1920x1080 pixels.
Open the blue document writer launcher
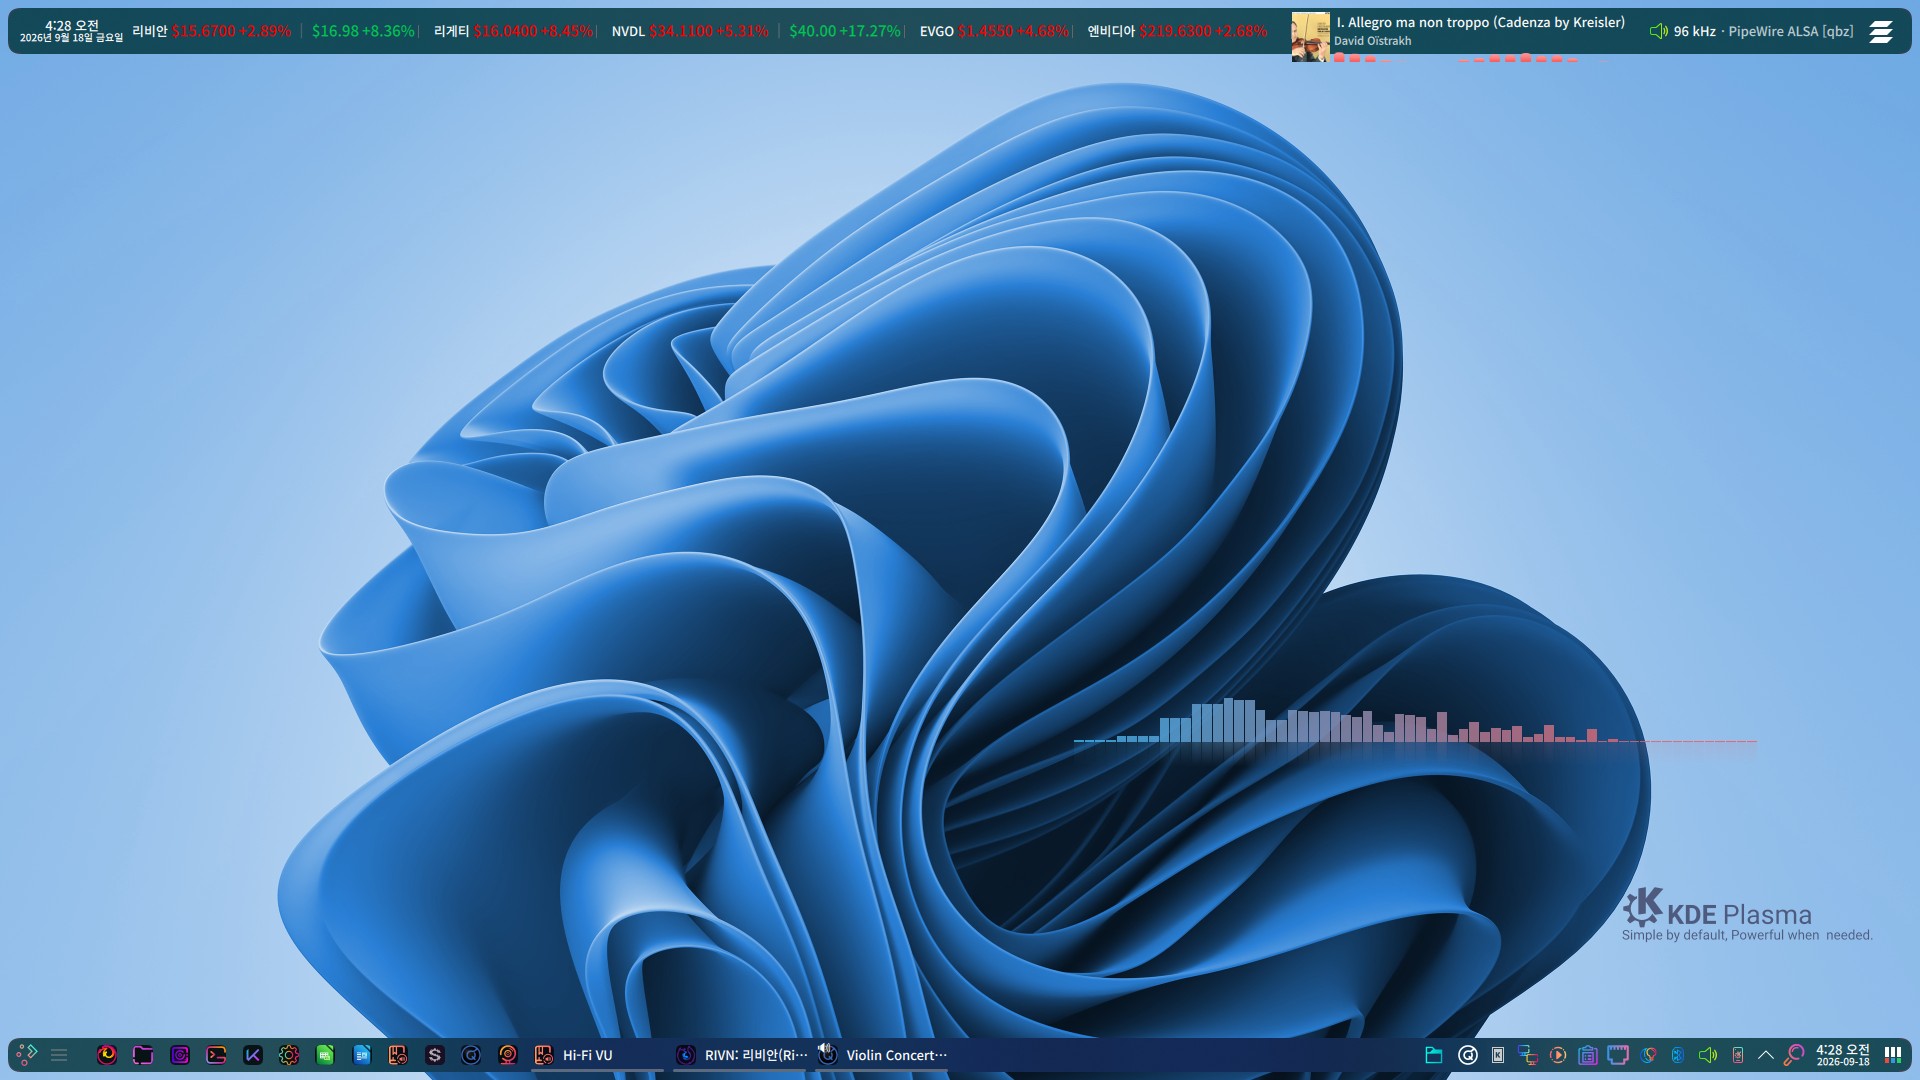[x=362, y=1054]
